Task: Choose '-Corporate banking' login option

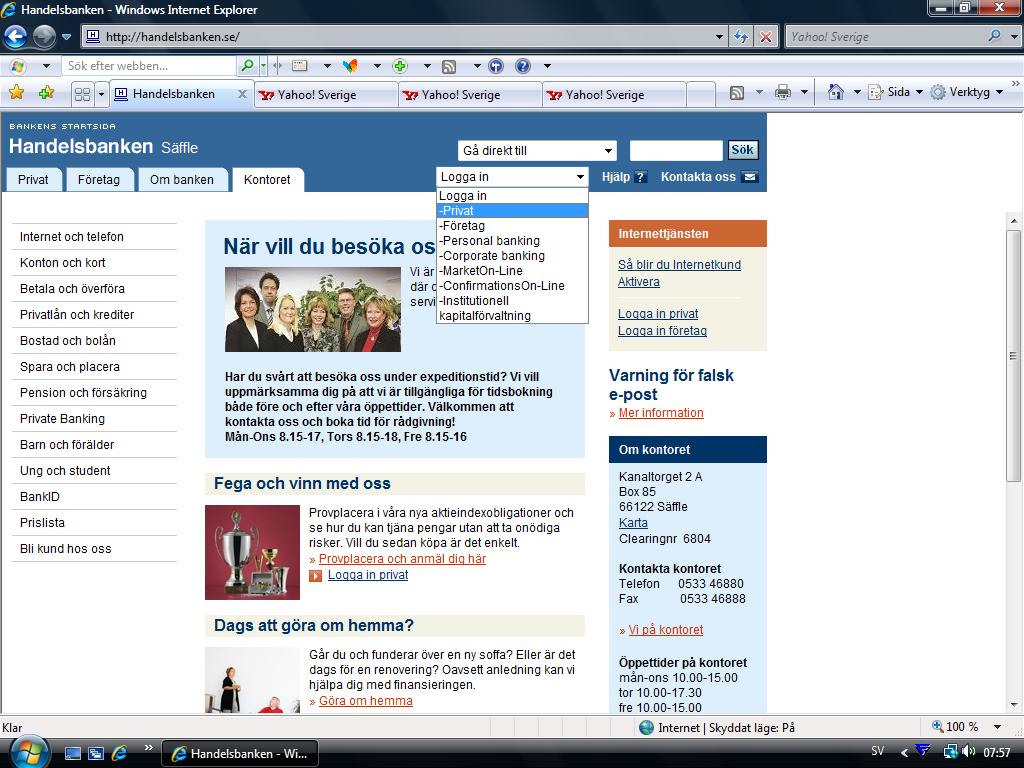Action: coord(512,256)
